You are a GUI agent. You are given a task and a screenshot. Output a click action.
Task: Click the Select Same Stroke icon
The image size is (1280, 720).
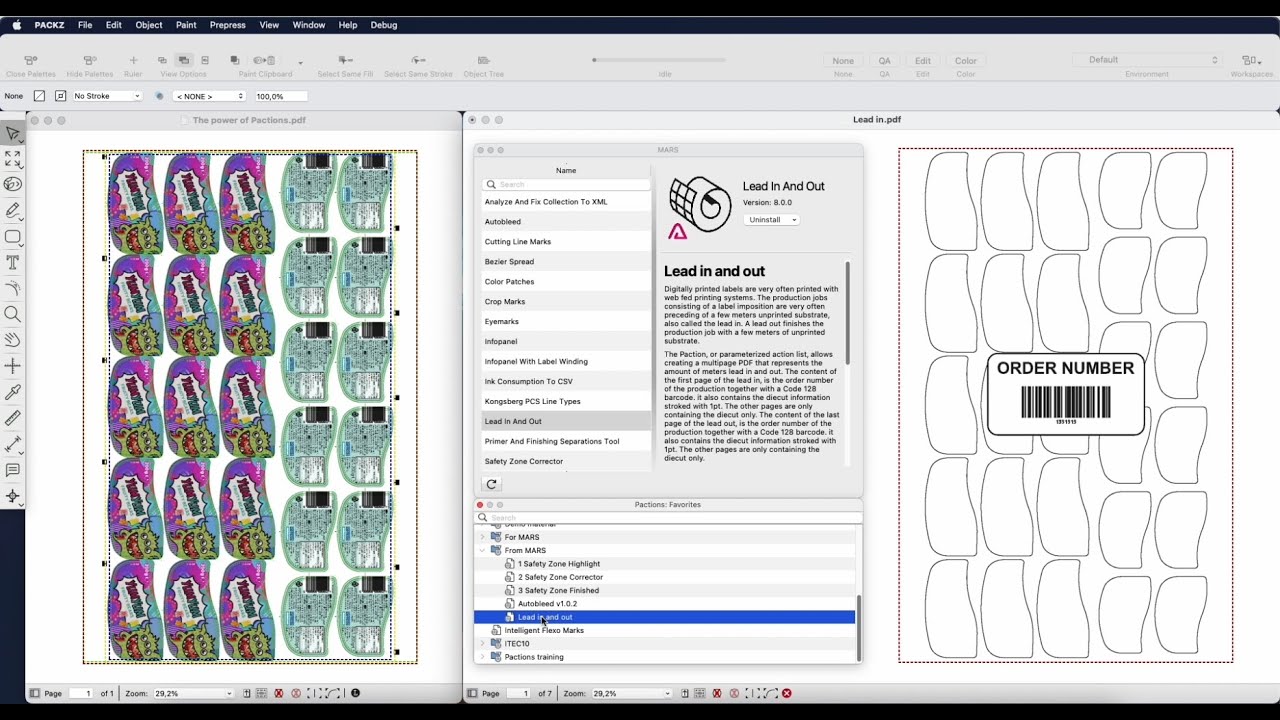419,61
